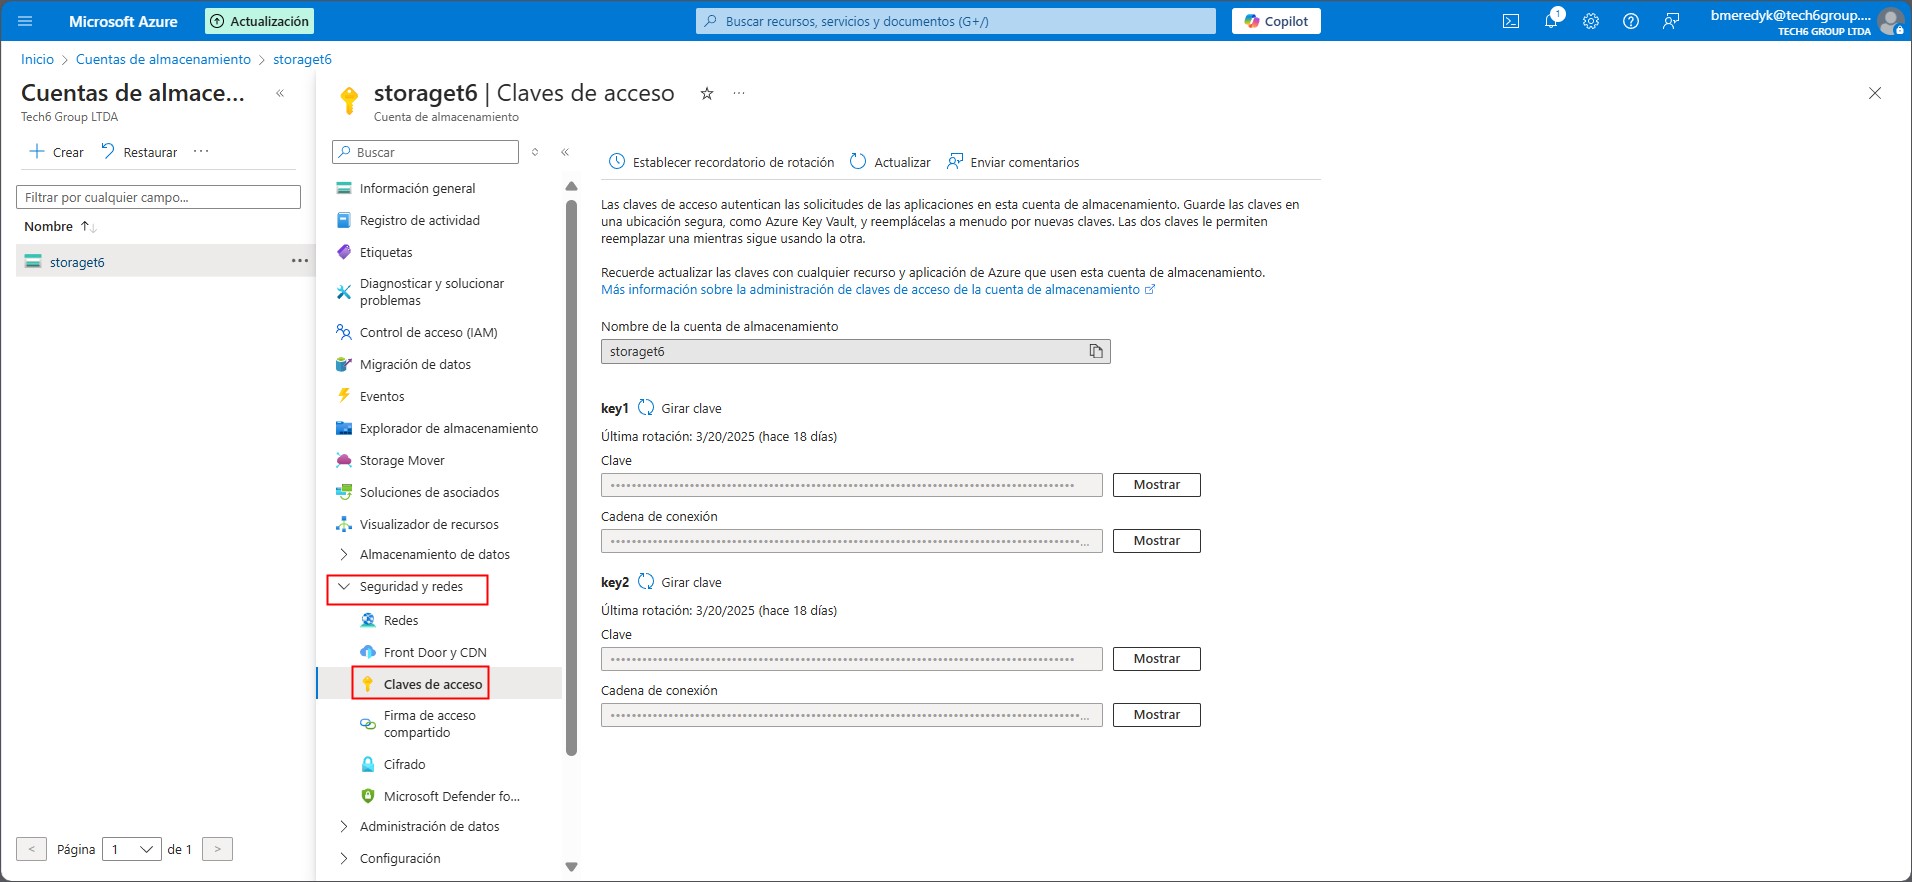Go to previous page of the list
The image size is (1912, 882).
pos(31,849)
